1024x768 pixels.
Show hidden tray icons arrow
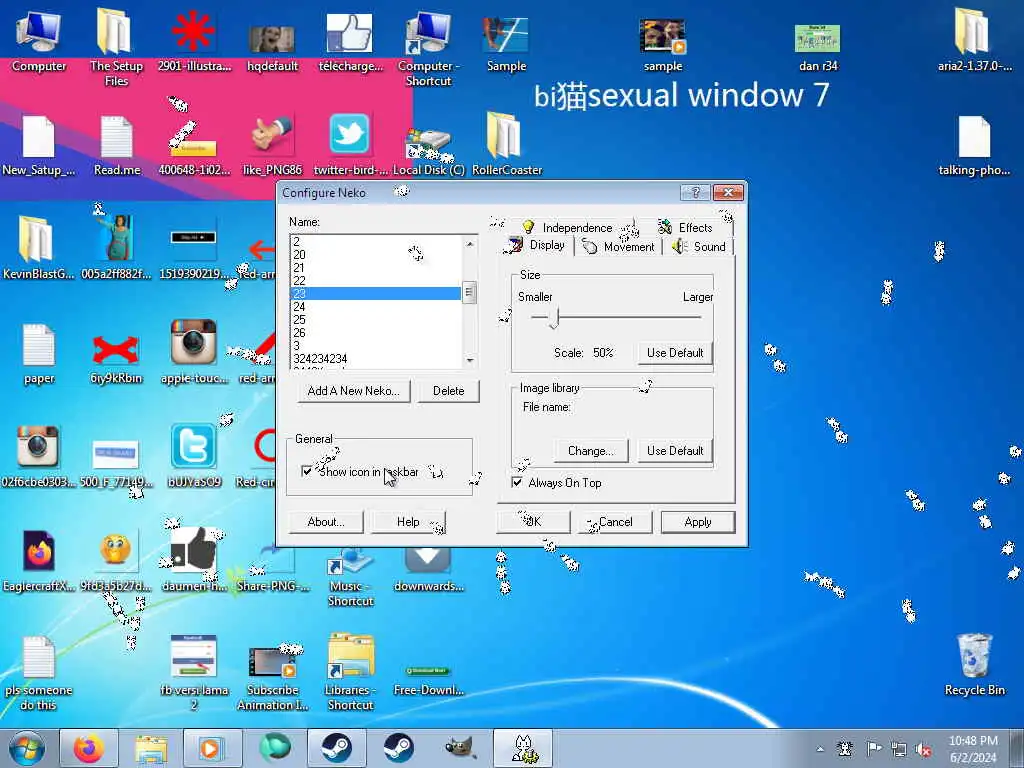coord(820,749)
